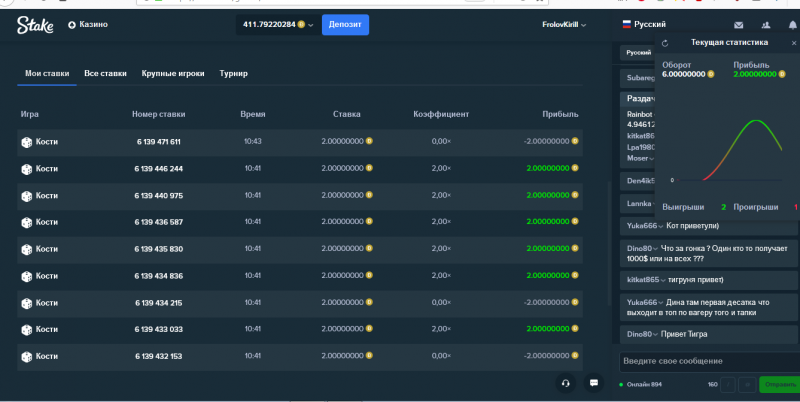Viewport: 800px width, 402px height.
Task: Click the Rainbot name in chat
Action: pyautogui.click(x=639, y=114)
